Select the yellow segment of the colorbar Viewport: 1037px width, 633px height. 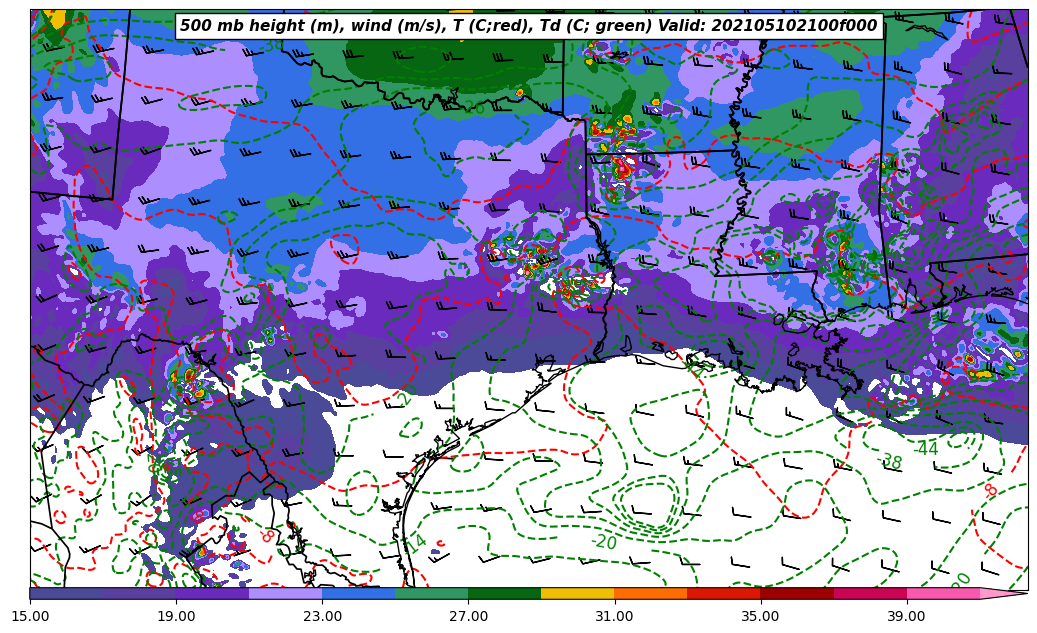coord(577,594)
